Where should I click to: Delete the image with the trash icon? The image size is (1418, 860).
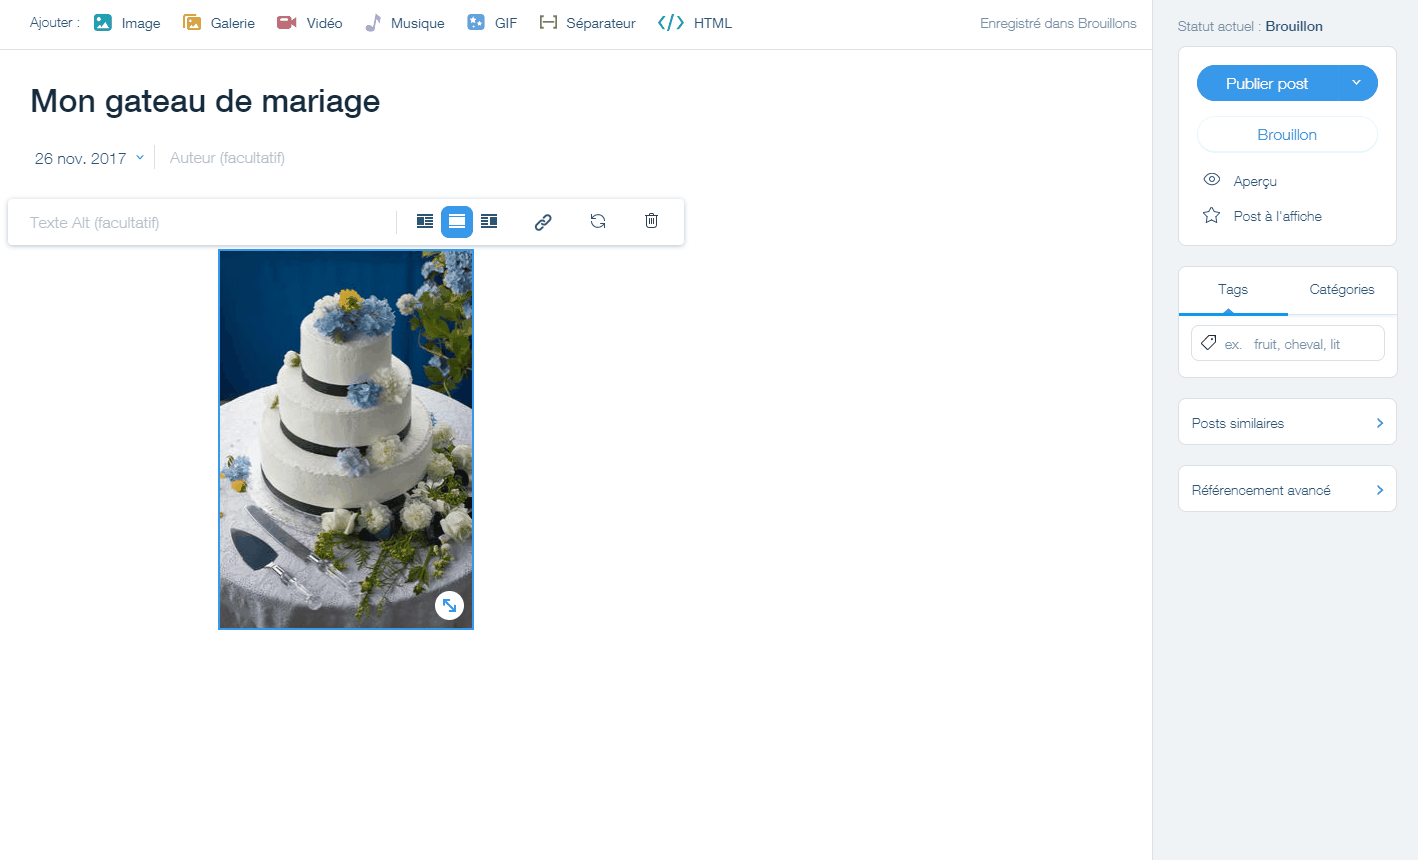[x=652, y=221]
